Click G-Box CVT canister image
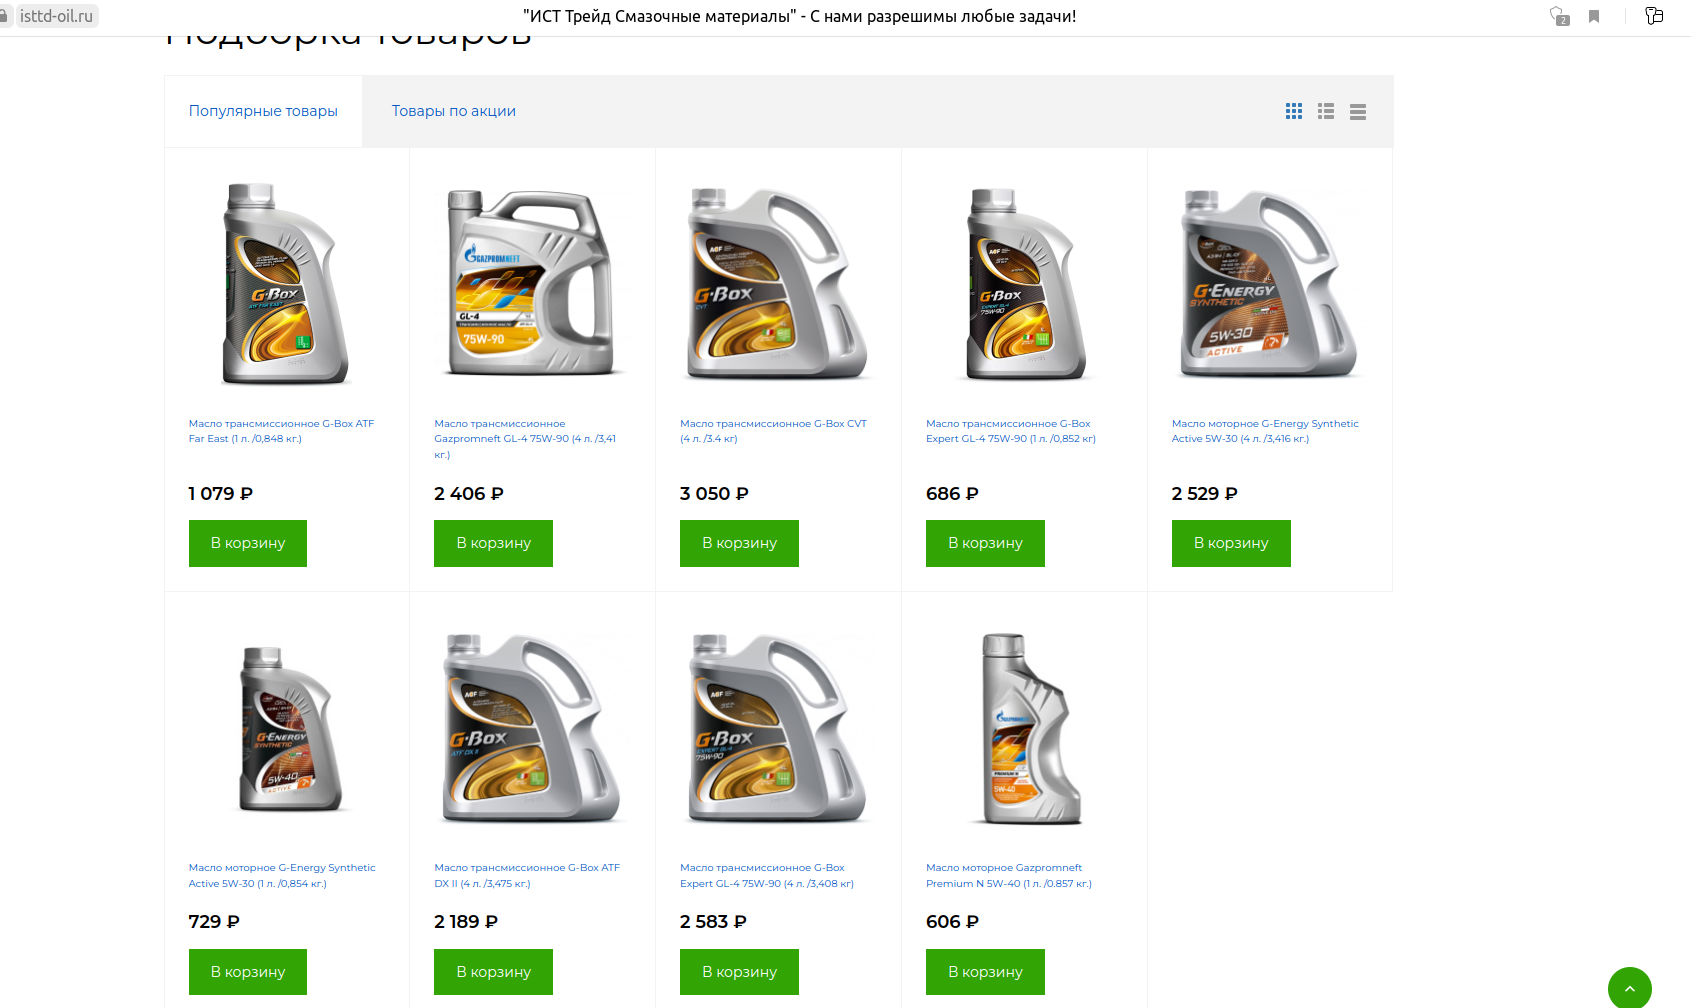This screenshot has height=1008, width=1691. [777, 283]
